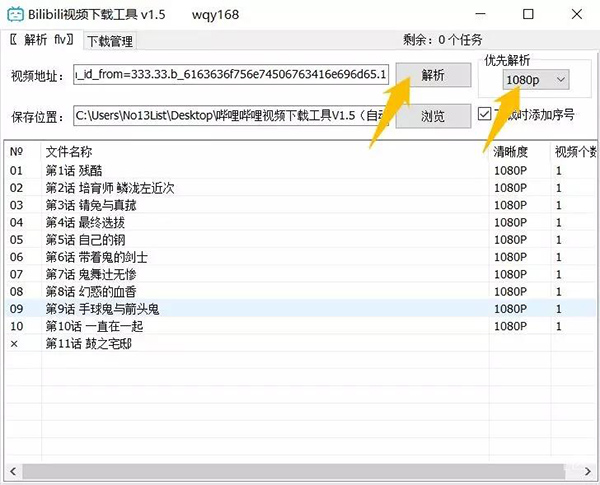Image resolution: width=600 pixels, height=485 pixels.
Task: Select row 第3话 锖兔与真菰
Action: point(301,205)
